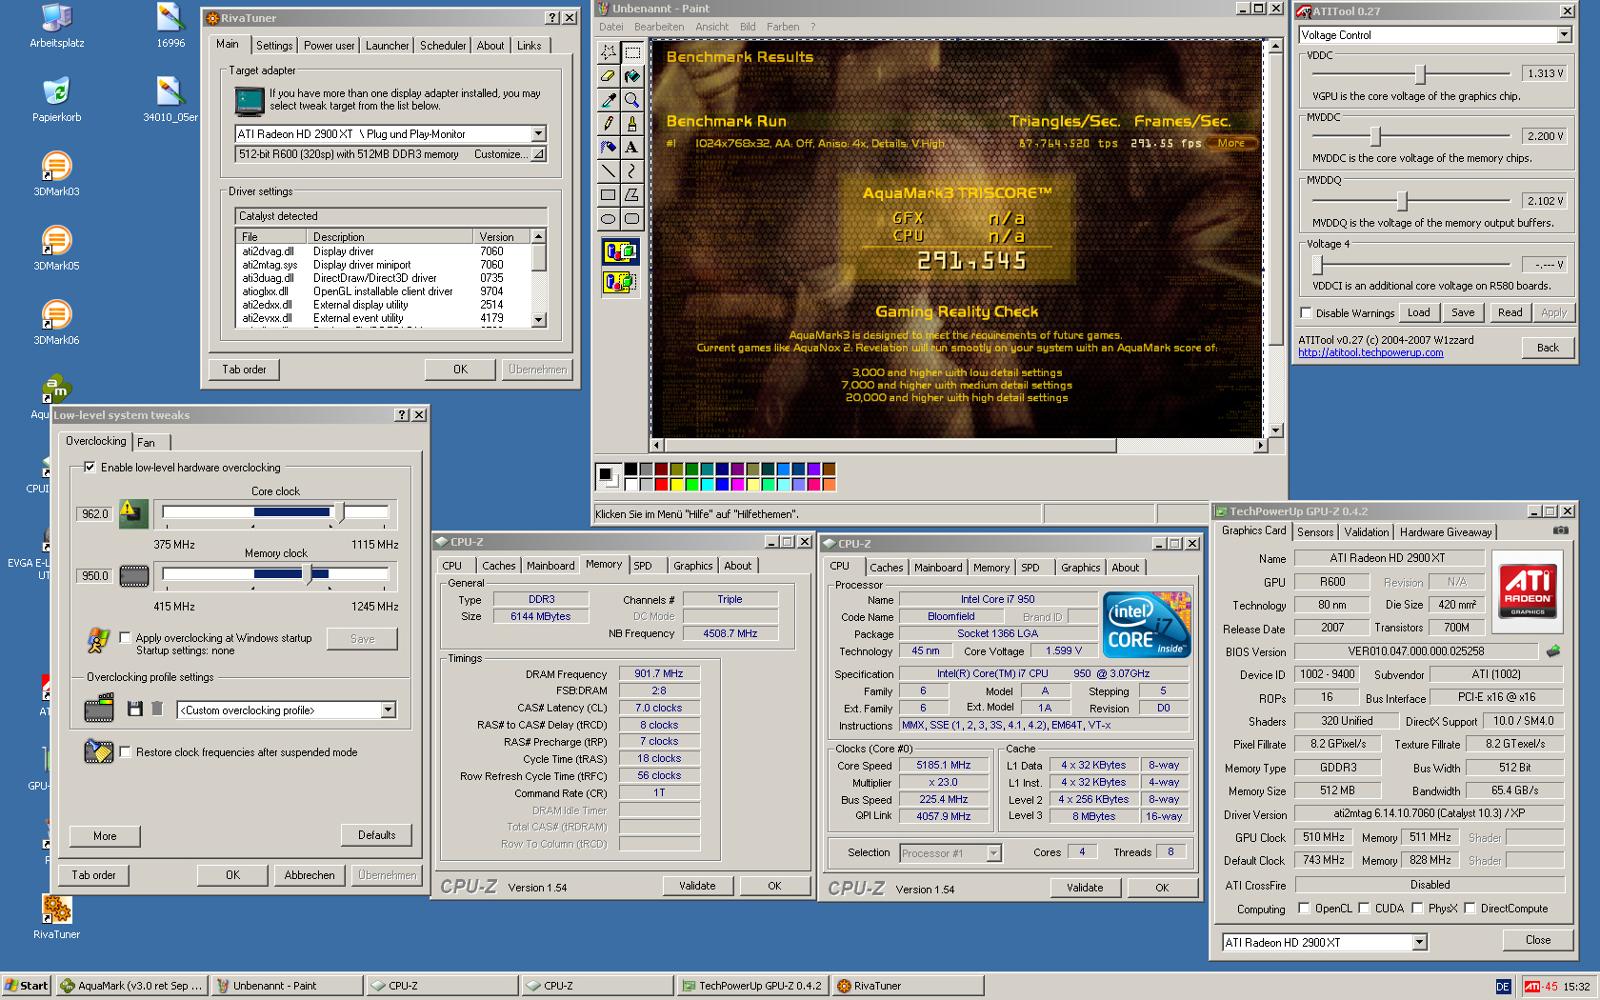This screenshot has width=1600, height=1000.
Task: Click the core clock value field 962.0
Action: (x=95, y=513)
